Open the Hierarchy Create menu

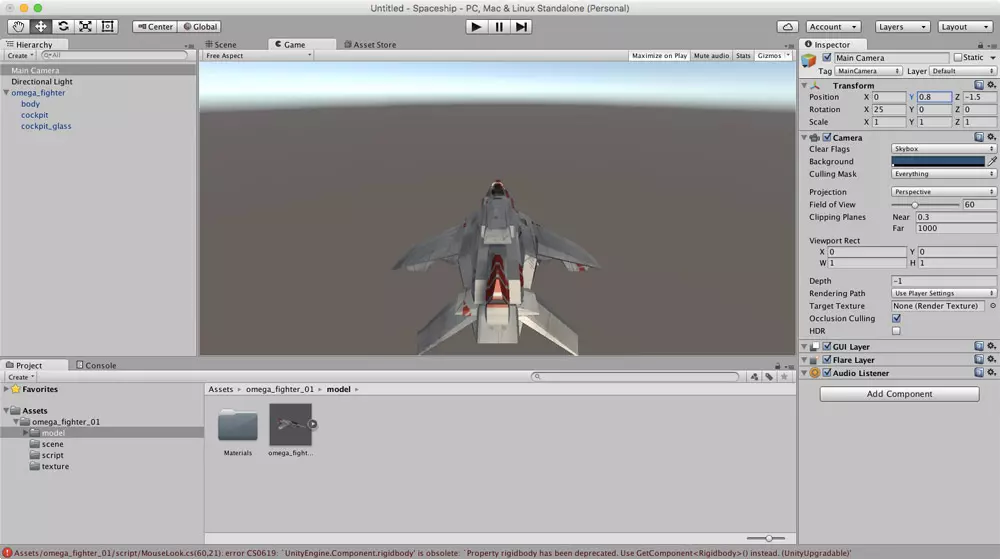[x=20, y=55]
